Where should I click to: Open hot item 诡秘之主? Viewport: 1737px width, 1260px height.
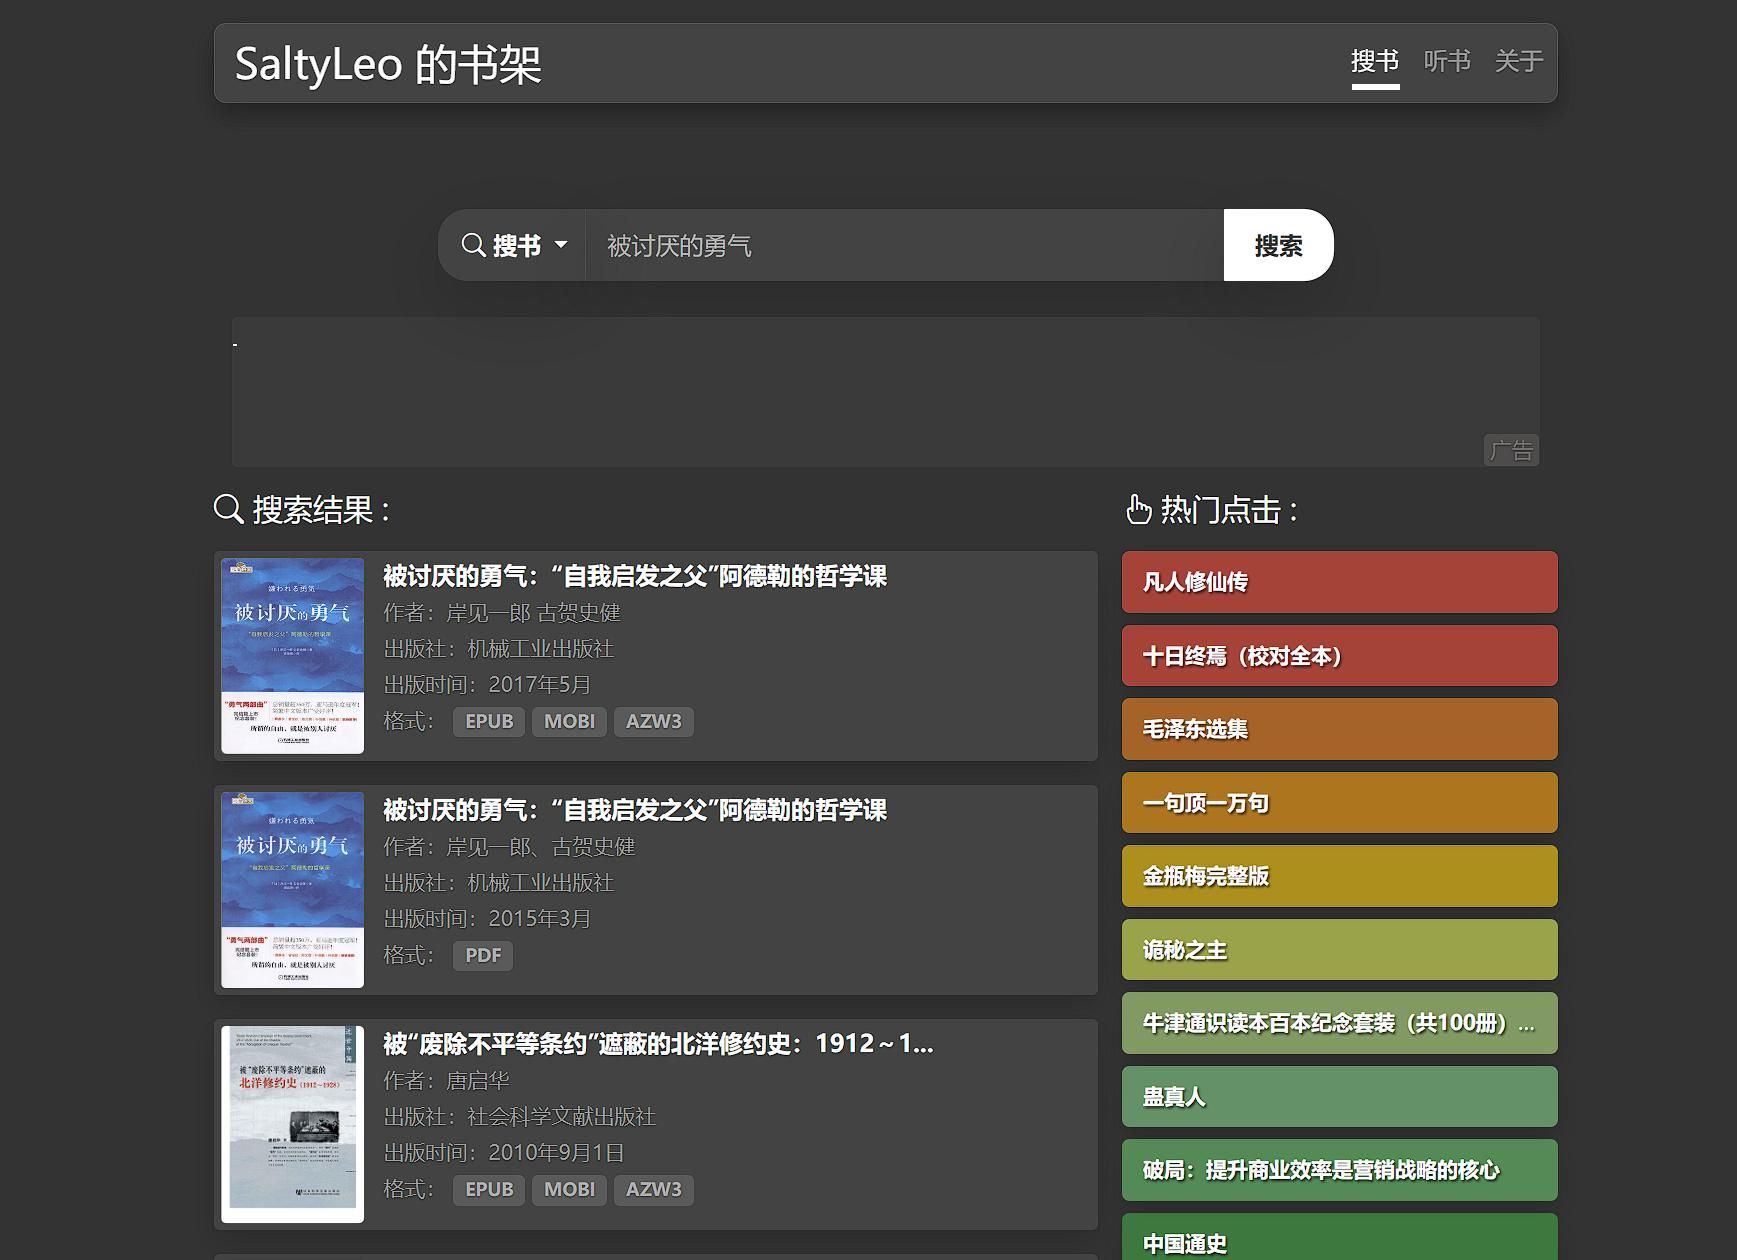pyautogui.click(x=1339, y=950)
